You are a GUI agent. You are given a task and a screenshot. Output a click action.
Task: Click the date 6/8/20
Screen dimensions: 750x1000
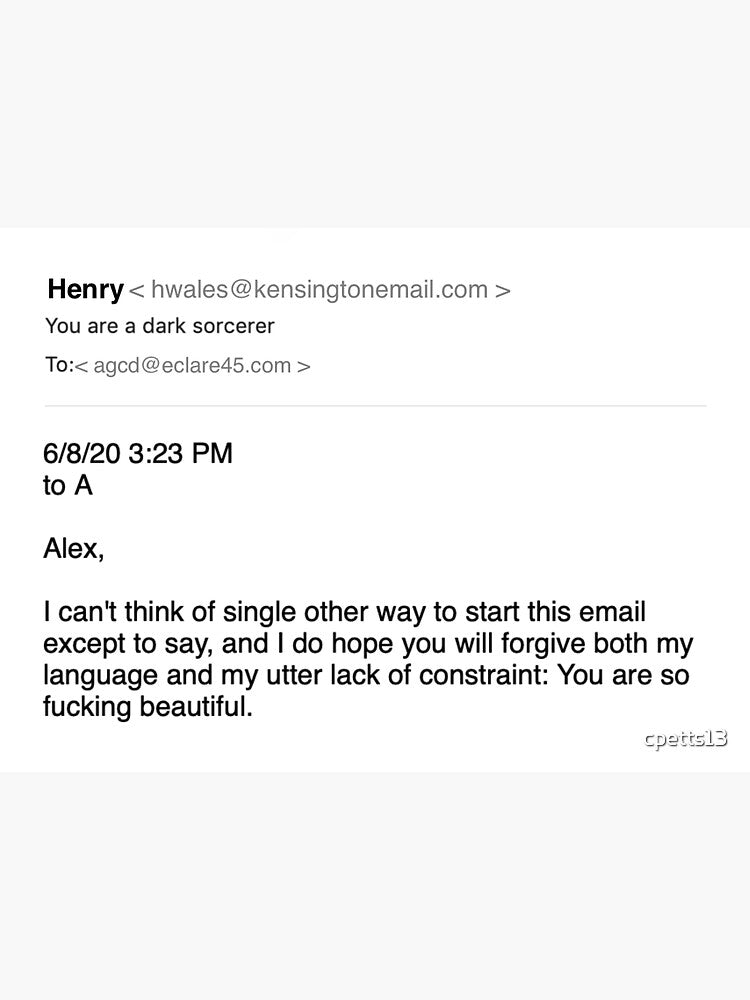[82, 453]
